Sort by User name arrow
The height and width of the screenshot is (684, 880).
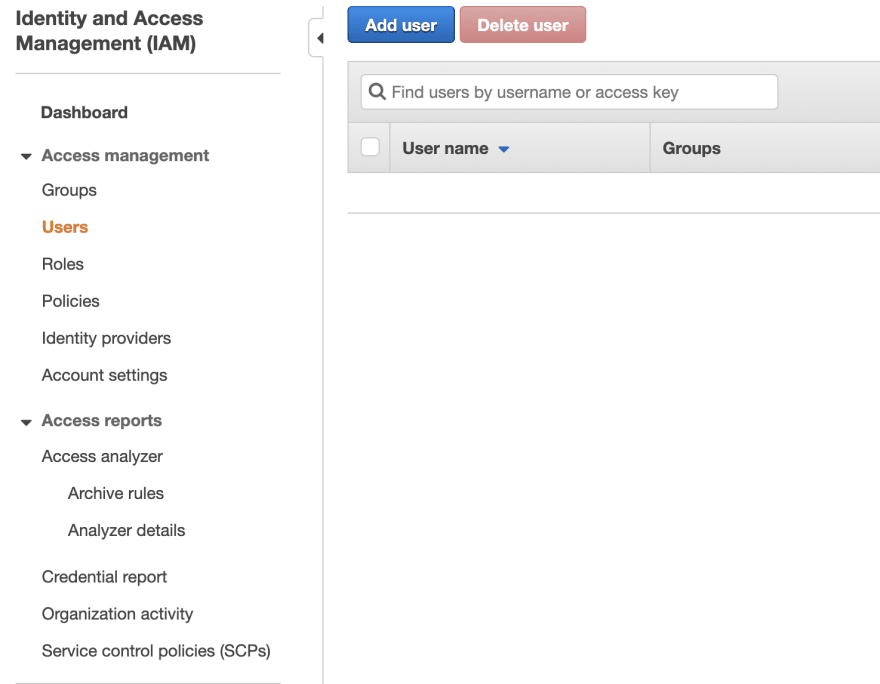pyautogui.click(x=503, y=149)
